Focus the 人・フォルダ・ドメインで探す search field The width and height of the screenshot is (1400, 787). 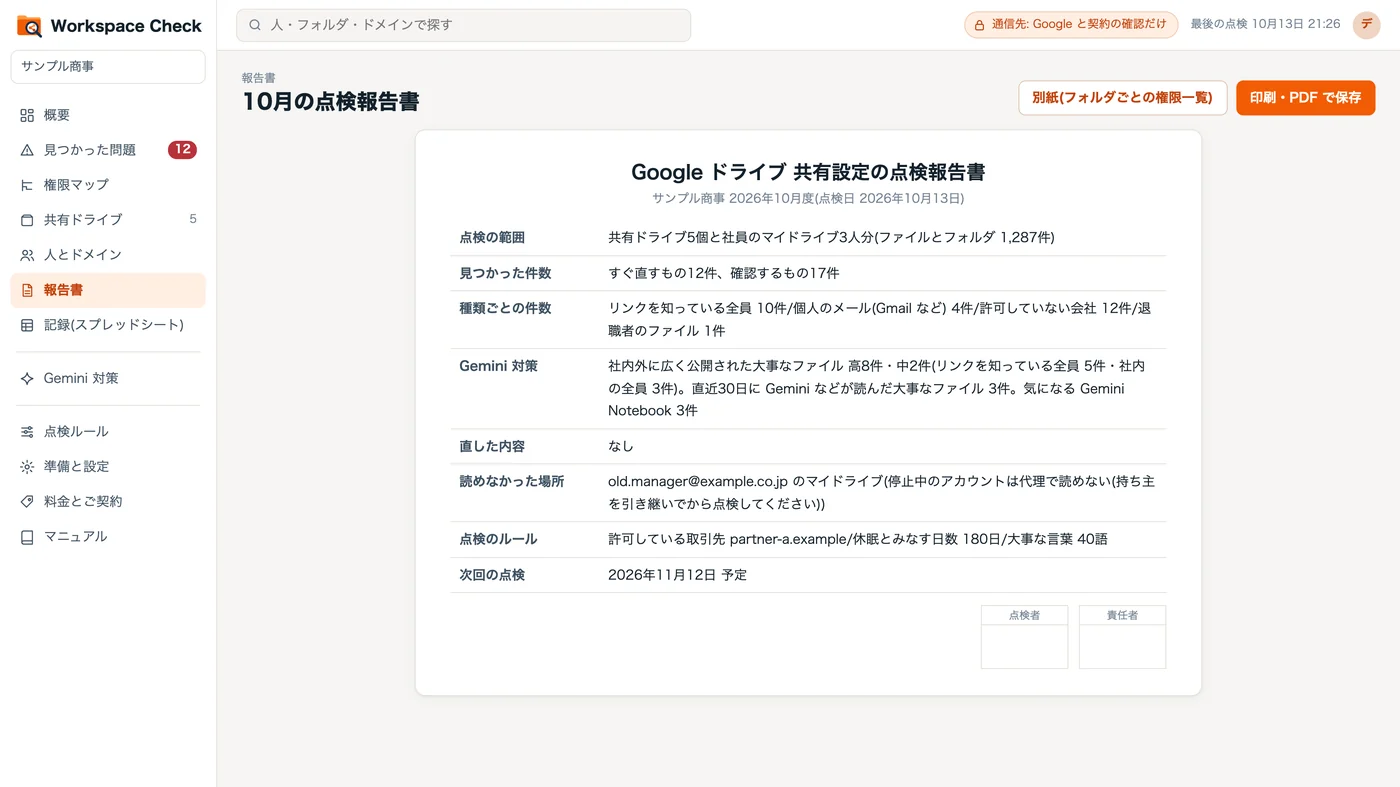point(463,25)
